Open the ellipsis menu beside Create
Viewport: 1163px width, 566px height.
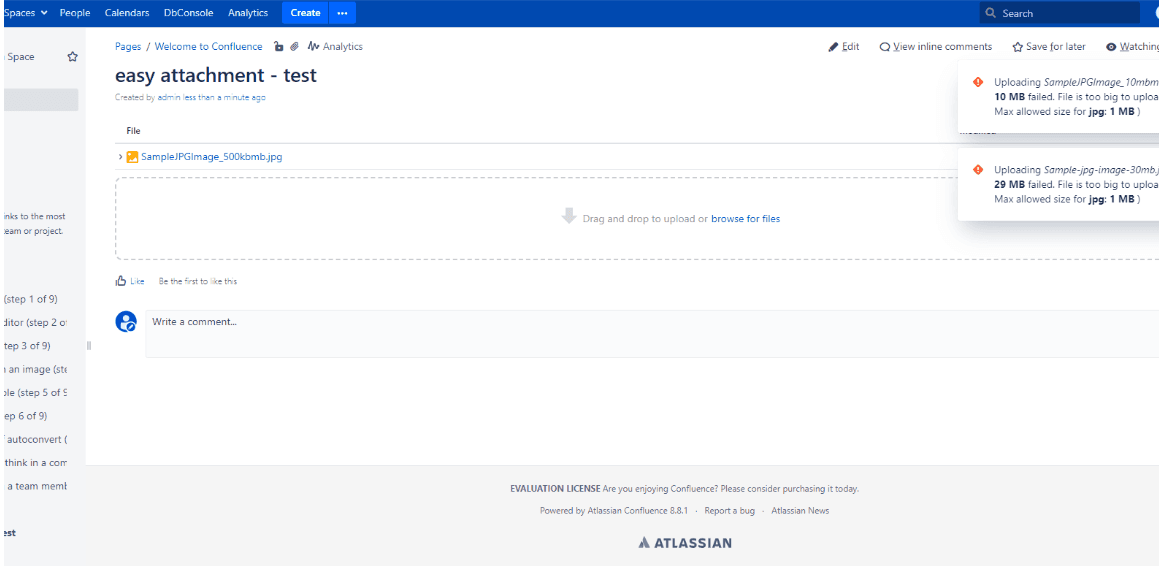342,13
